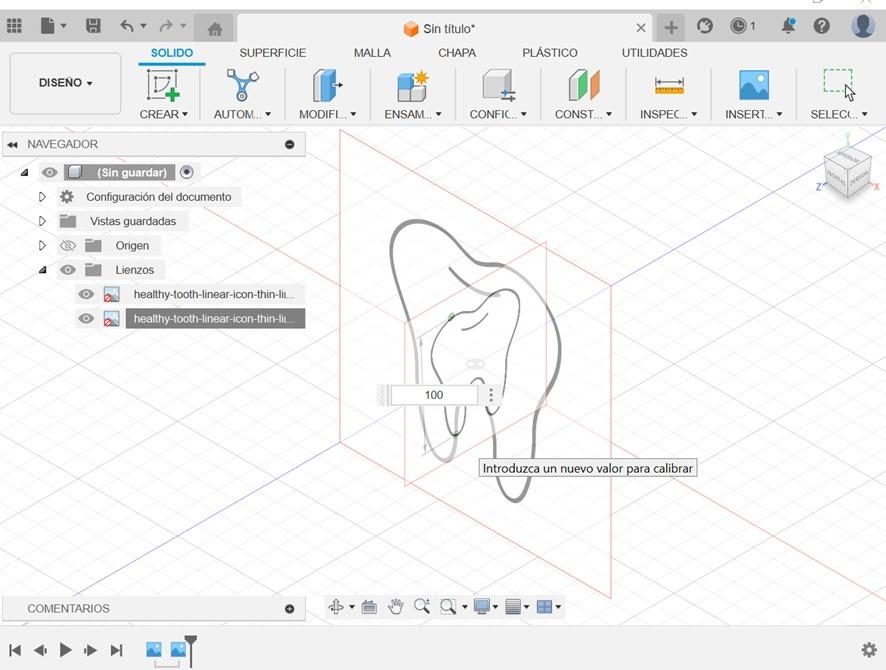Click the Assemble new component icon
The image size is (886, 670).
click(412, 85)
